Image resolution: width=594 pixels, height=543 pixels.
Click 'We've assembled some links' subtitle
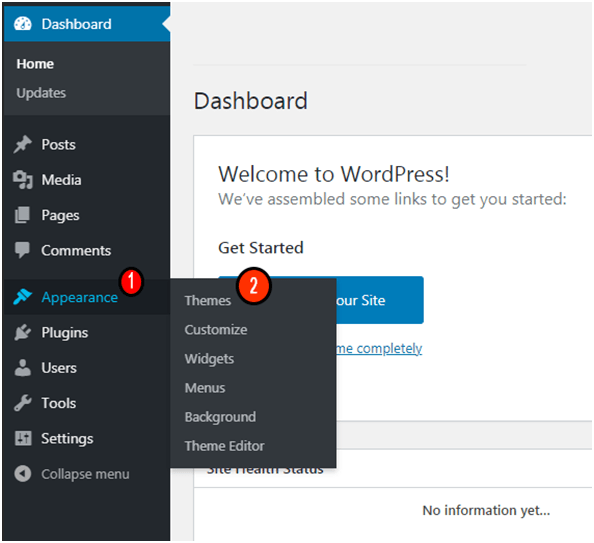pos(392,199)
